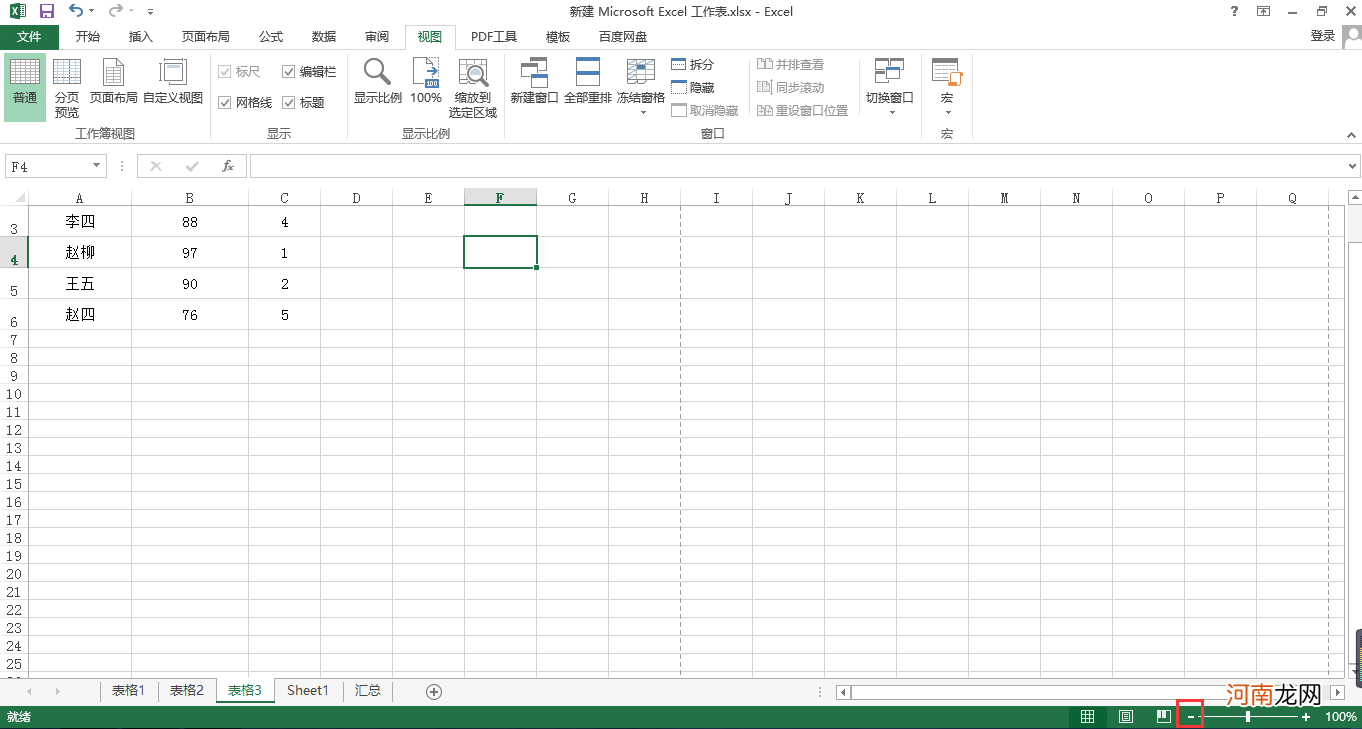The width and height of the screenshot is (1362, 729).
Task: Click the zoom in plus button
Action: pos(1306,717)
